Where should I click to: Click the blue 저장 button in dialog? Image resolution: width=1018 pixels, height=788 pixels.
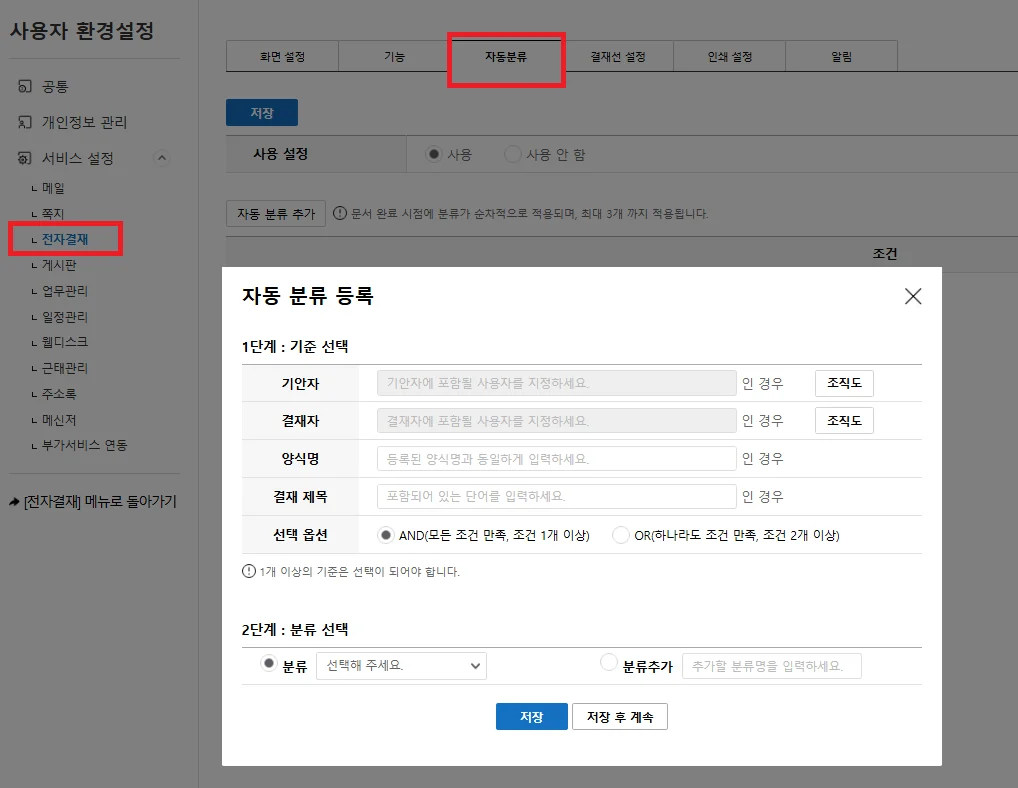(532, 717)
